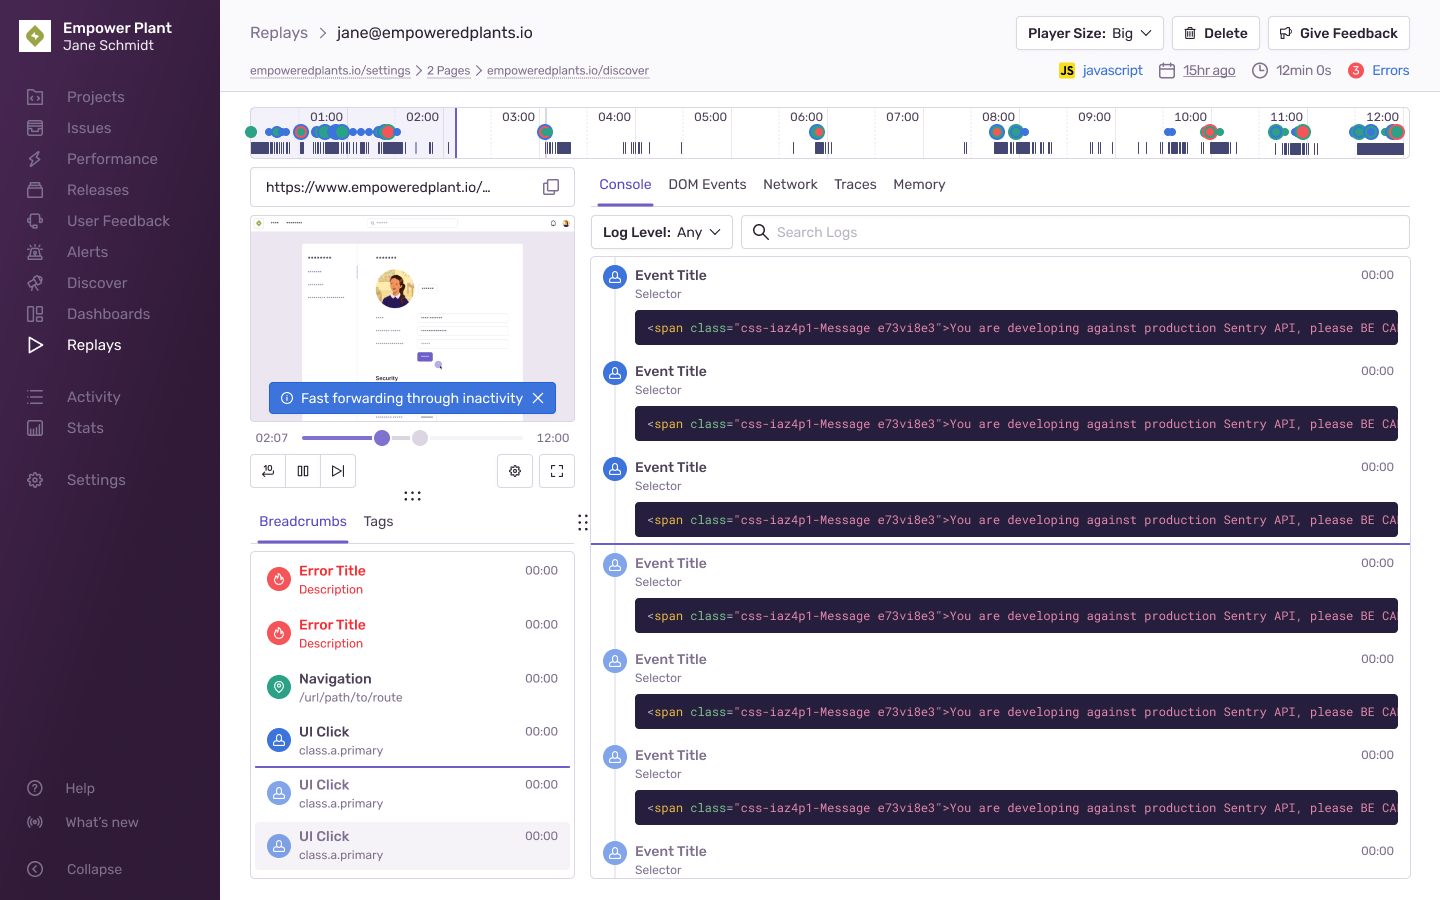
Task: Click the Empower Plant organization logo
Action: (35, 36)
